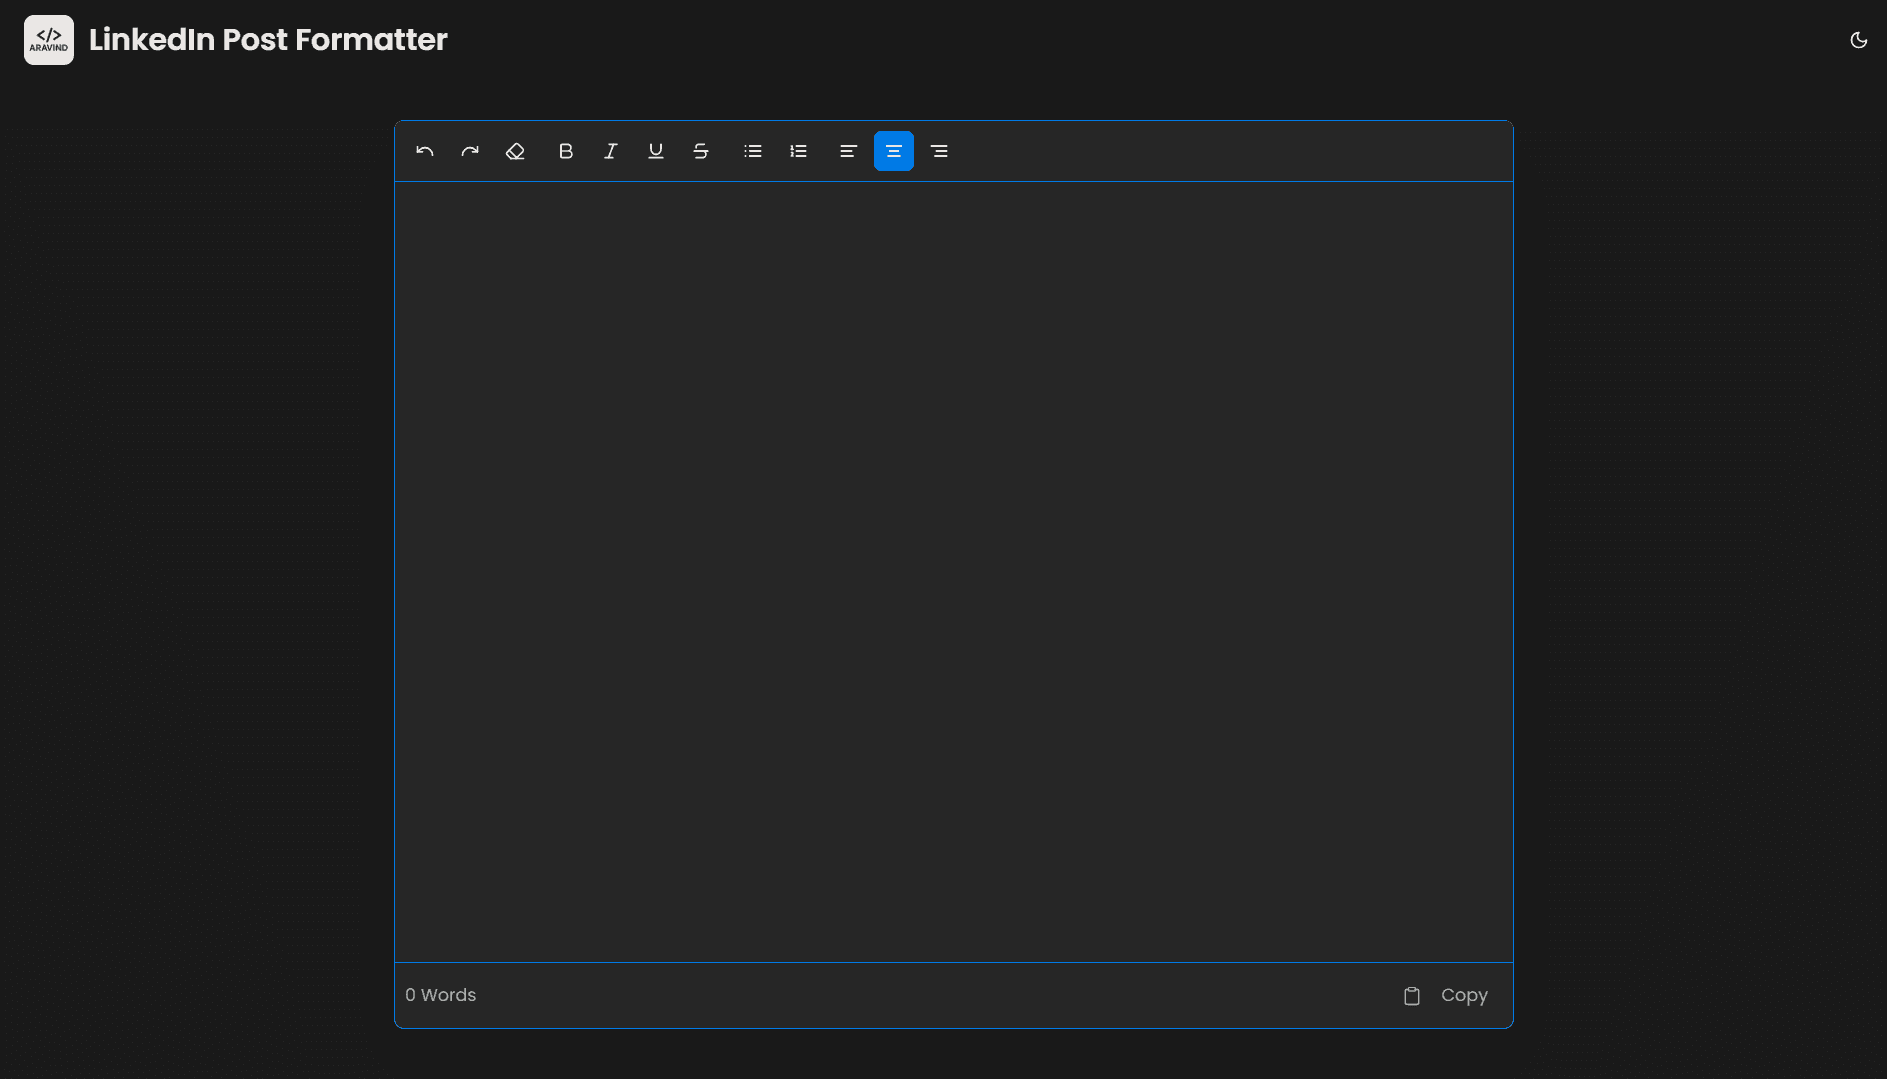This screenshot has height=1079, width=1887.
Task: Toggle bold formatting
Action: tap(566, 151)
